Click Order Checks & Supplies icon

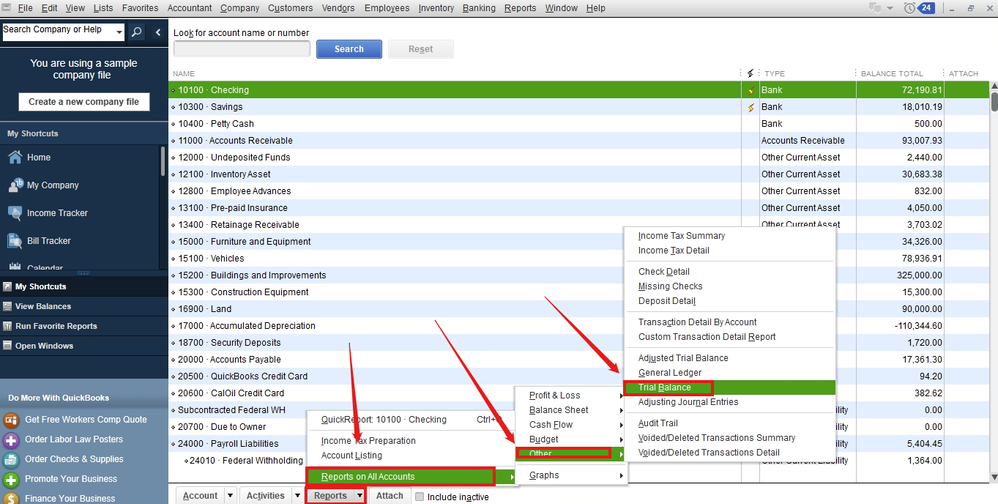pyautogui.click(x=11, y=459)
